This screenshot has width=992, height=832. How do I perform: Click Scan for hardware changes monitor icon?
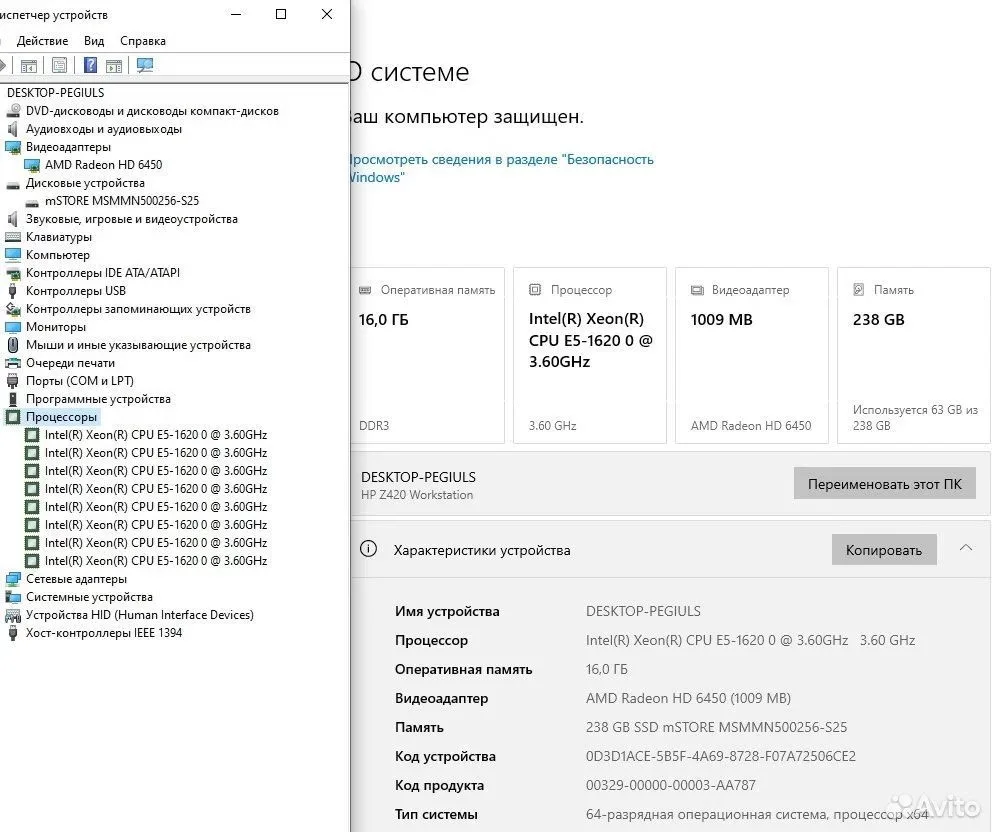[145, 65]
